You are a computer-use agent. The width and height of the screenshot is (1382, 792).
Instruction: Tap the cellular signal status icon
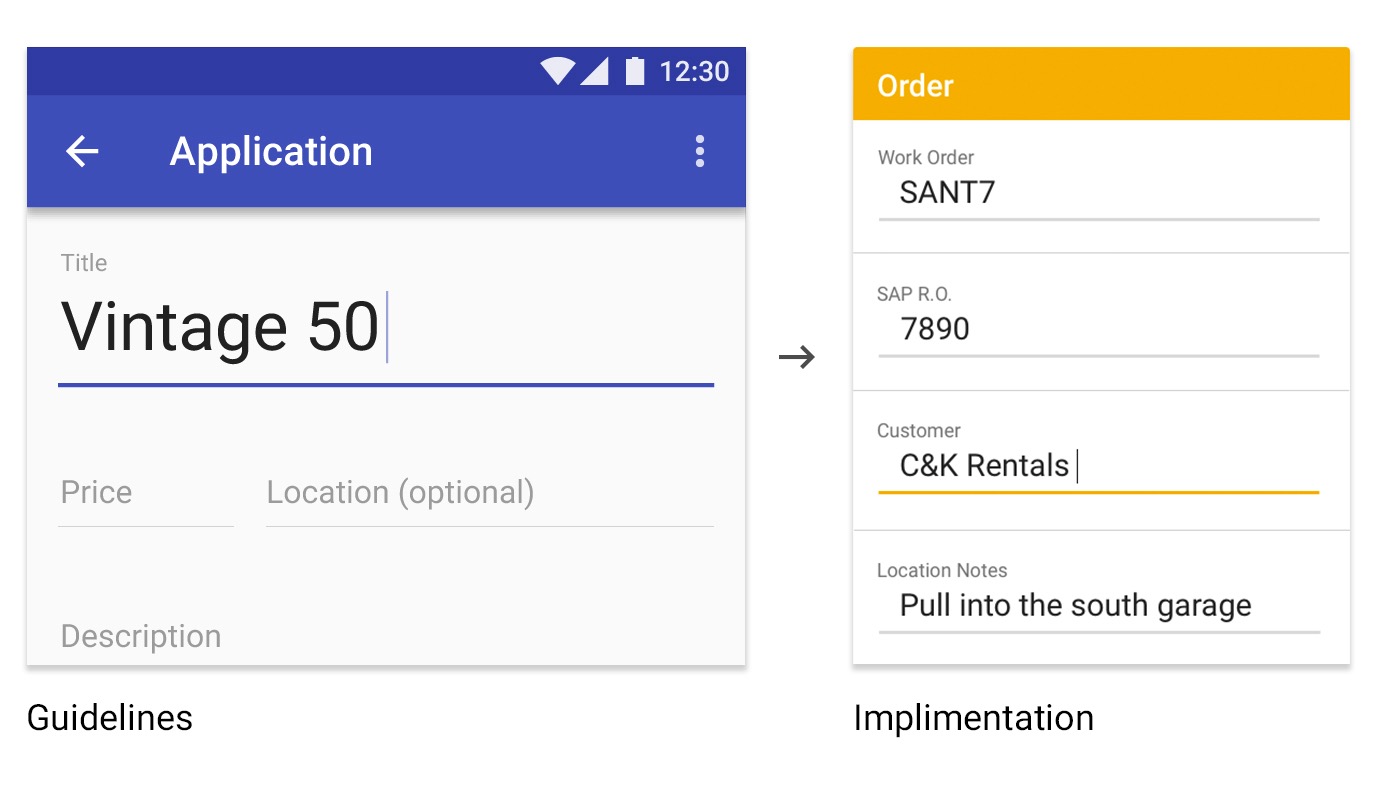[x=594, y=71]
